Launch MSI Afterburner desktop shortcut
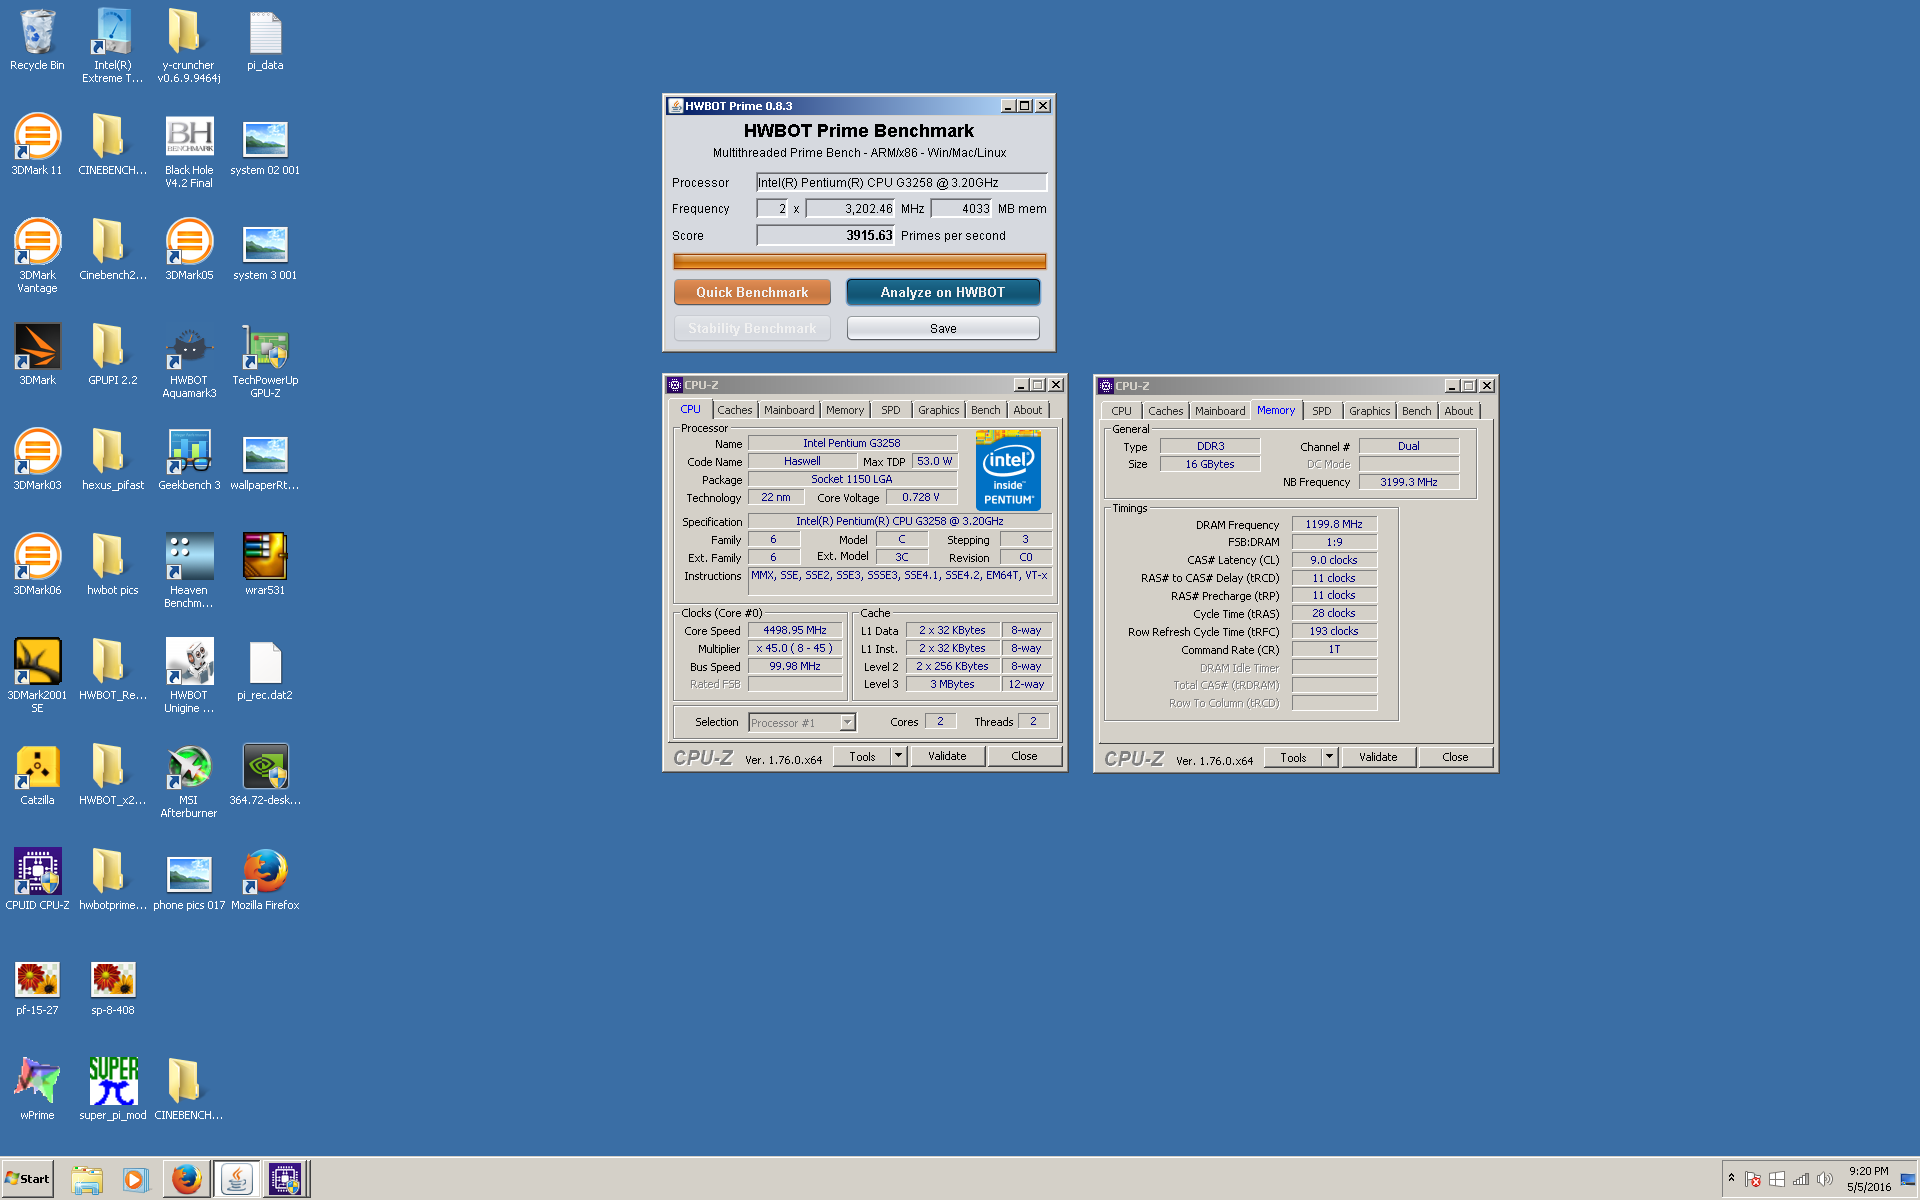 (x=189, y=781)
